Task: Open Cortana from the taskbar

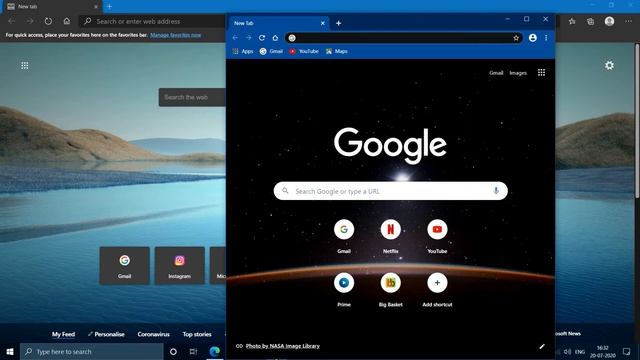Action: (x=173, y=352)
